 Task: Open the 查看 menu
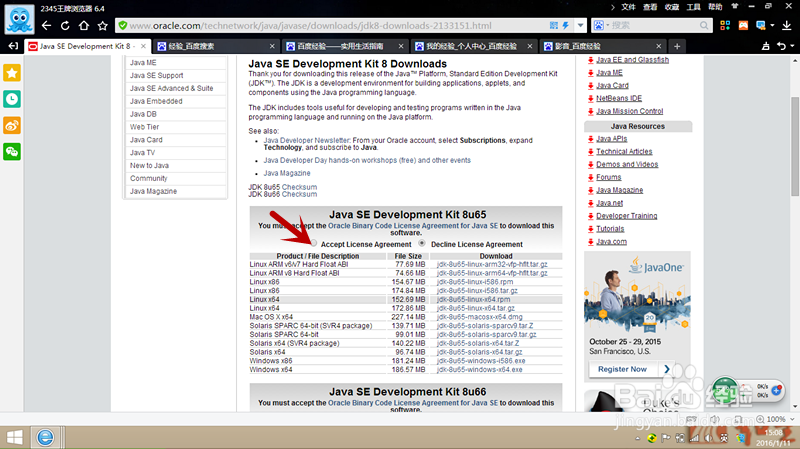point(650,7)
